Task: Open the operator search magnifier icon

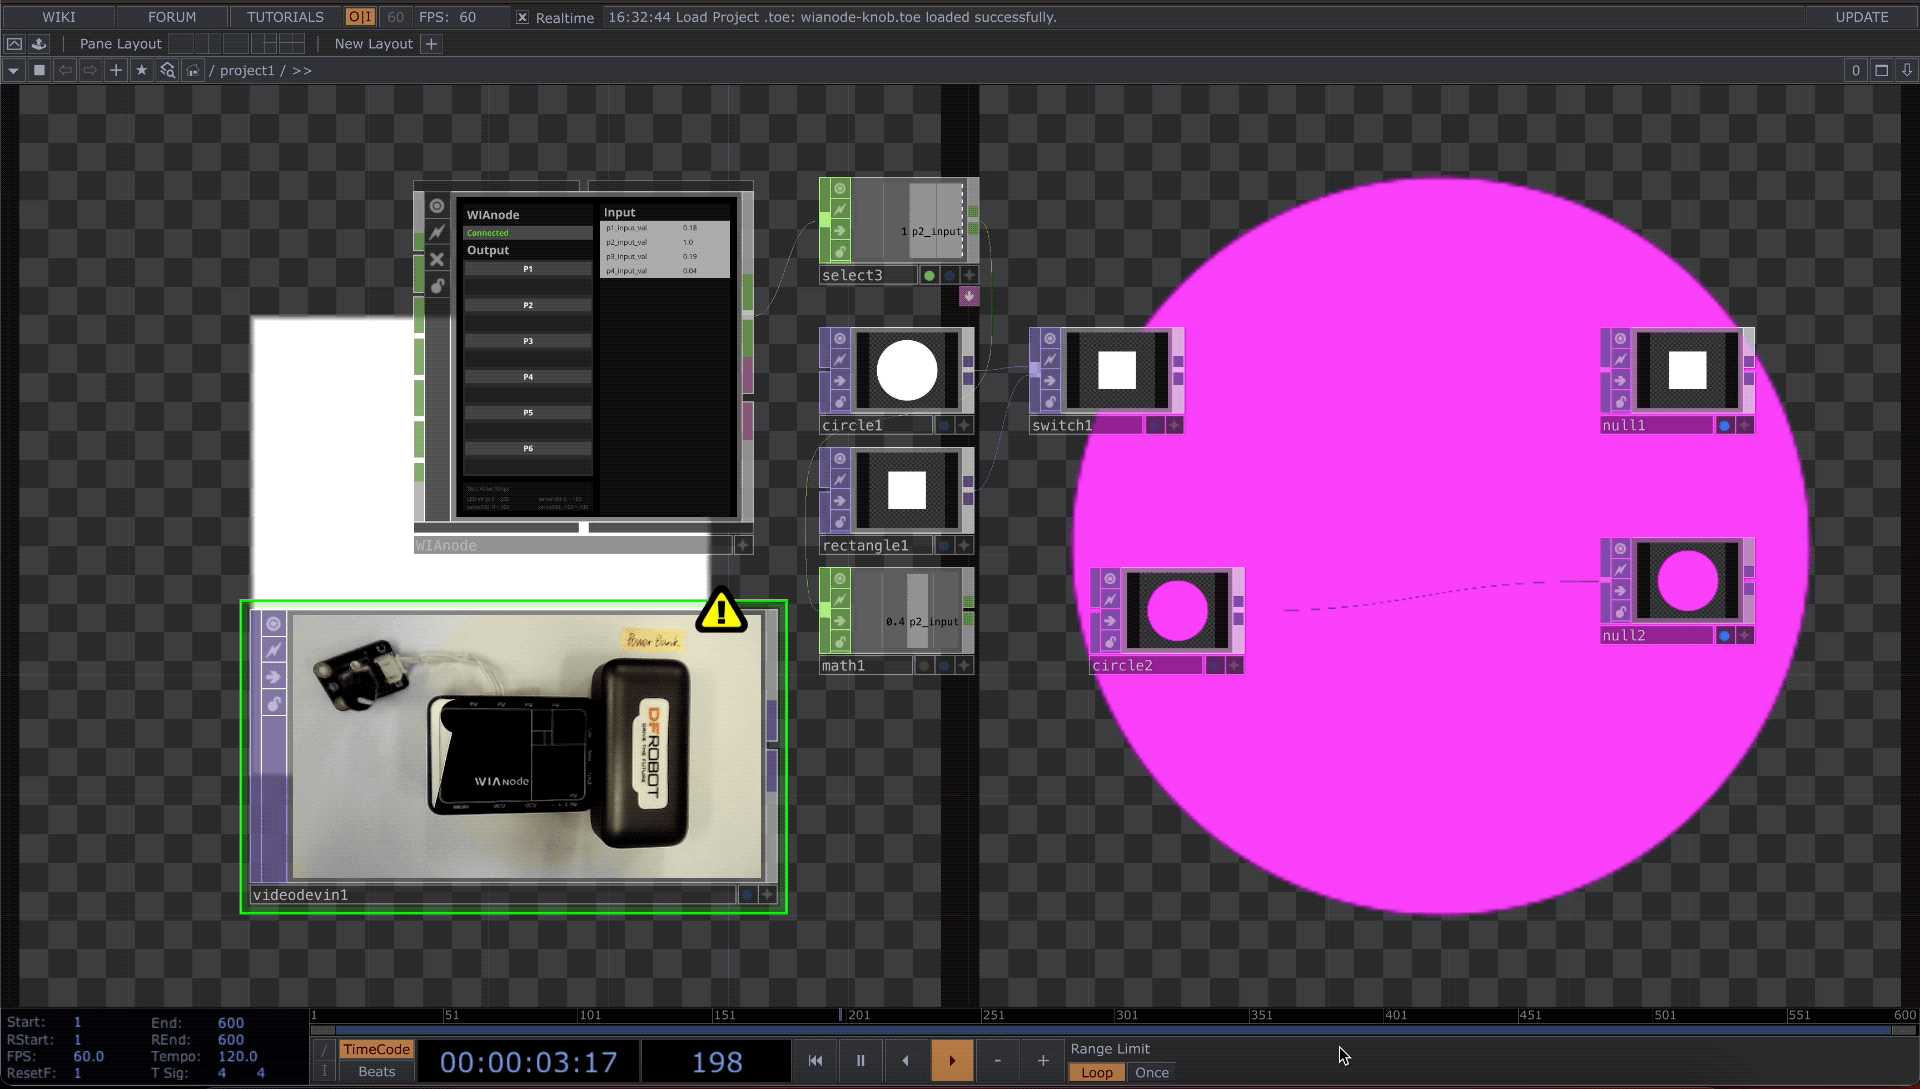Action: (167, 70)
